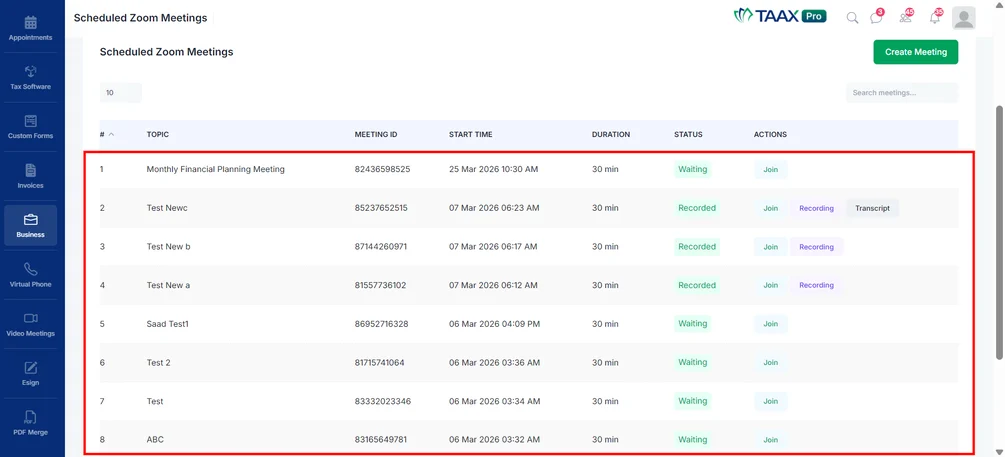This screenshot has width=1005, height=457.
Task: Open chat messages icon with badge 3
Action: click(876, 17)
